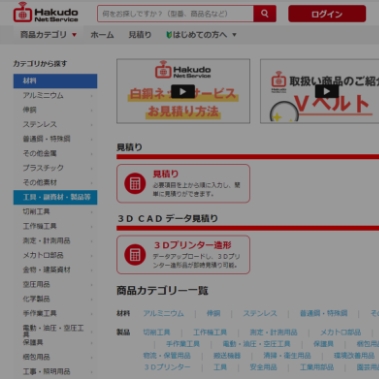Image resolution: width=379 pixels, height=379 pixels.
Task: Click 普通鋼・特殊鋼 link in 商品カテゴリー一覧
Action: click(x=324, y=314)
